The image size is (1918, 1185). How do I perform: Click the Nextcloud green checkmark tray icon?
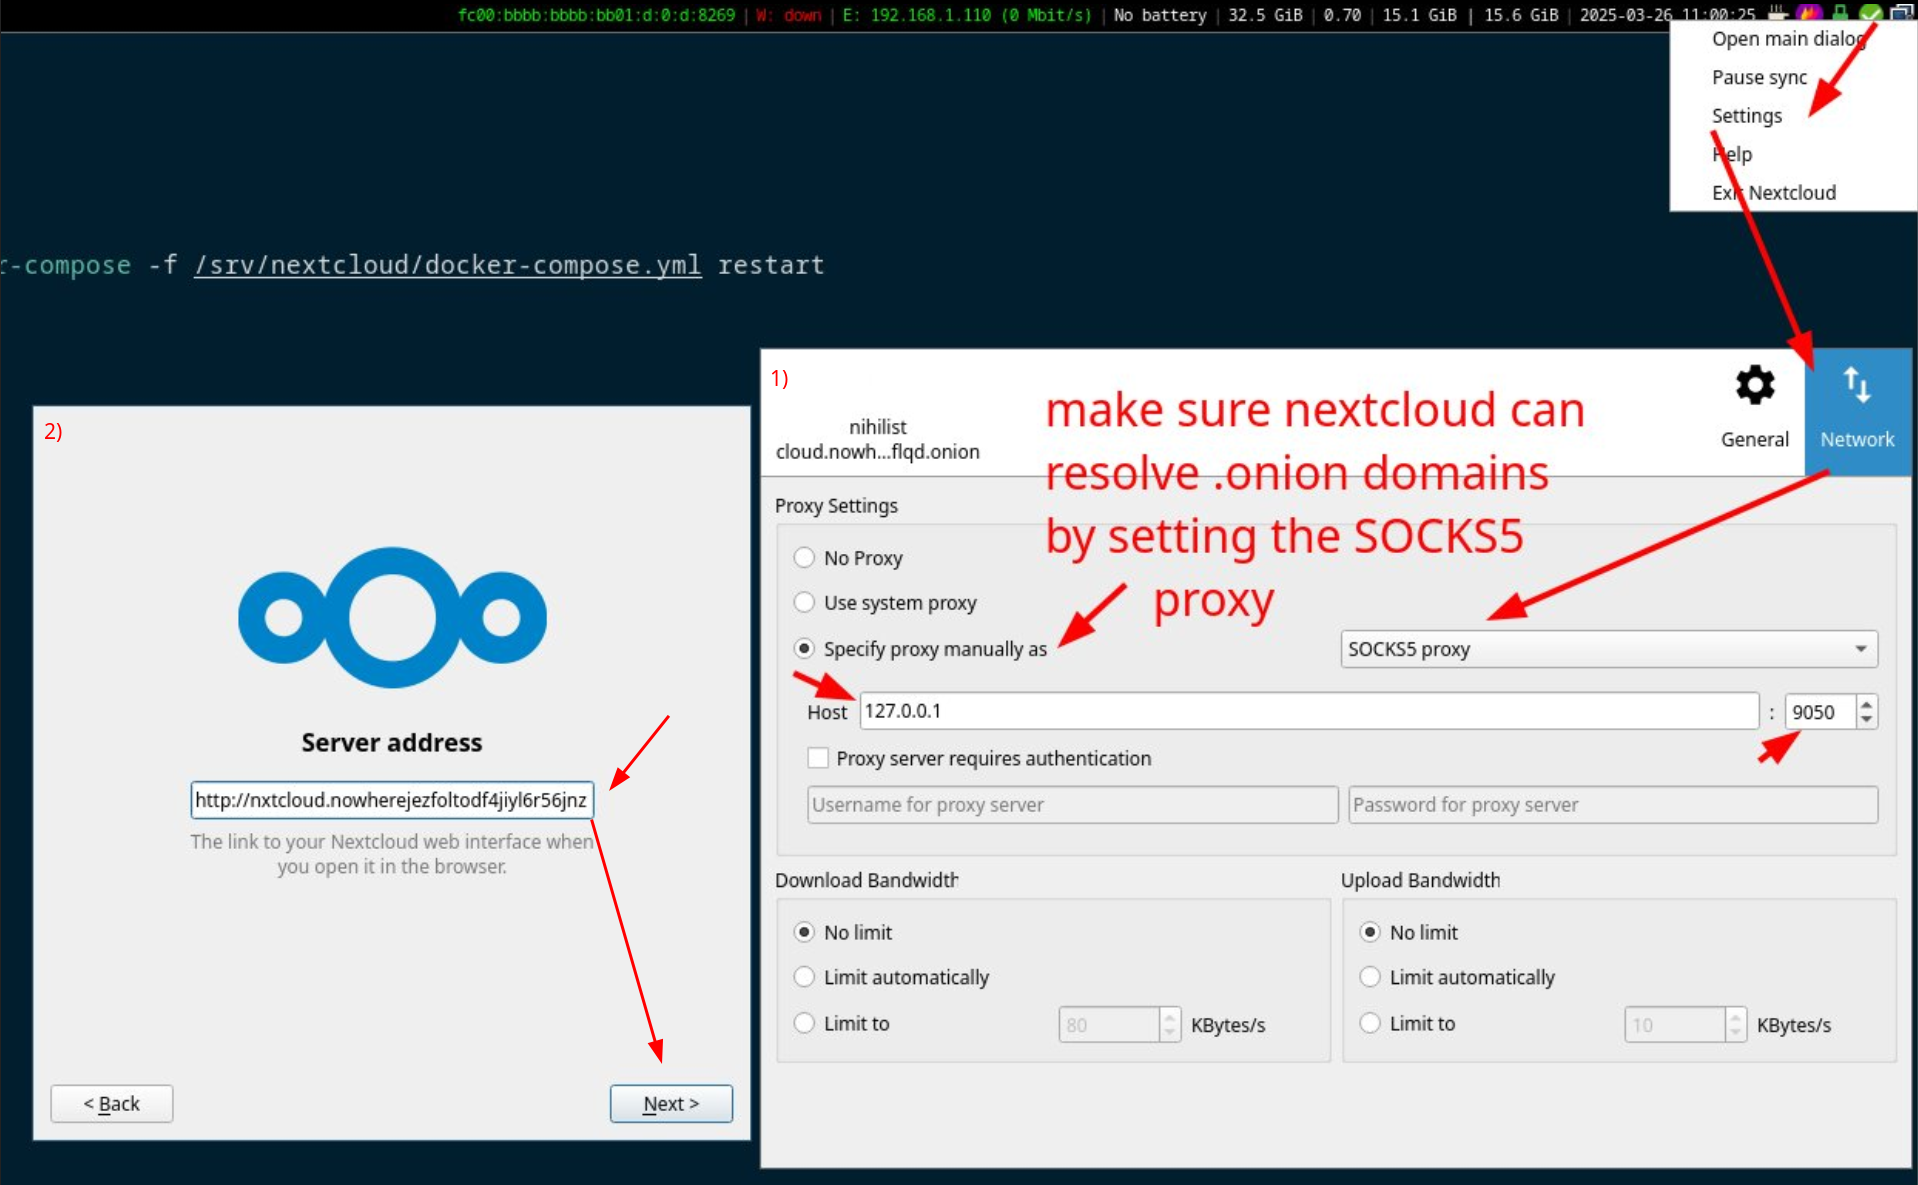(x=1869, y=14)
